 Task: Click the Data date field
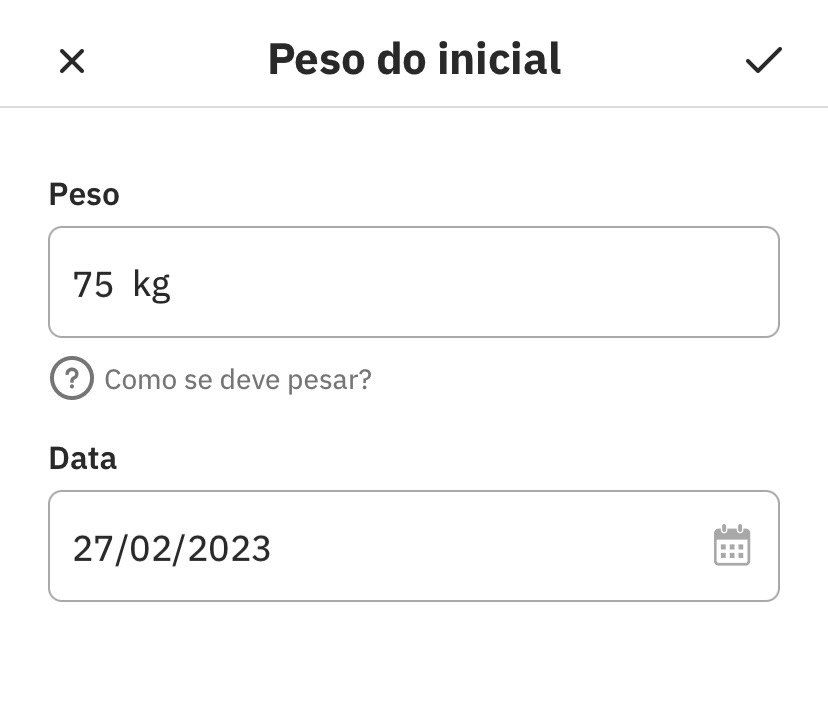click(414, 546)
